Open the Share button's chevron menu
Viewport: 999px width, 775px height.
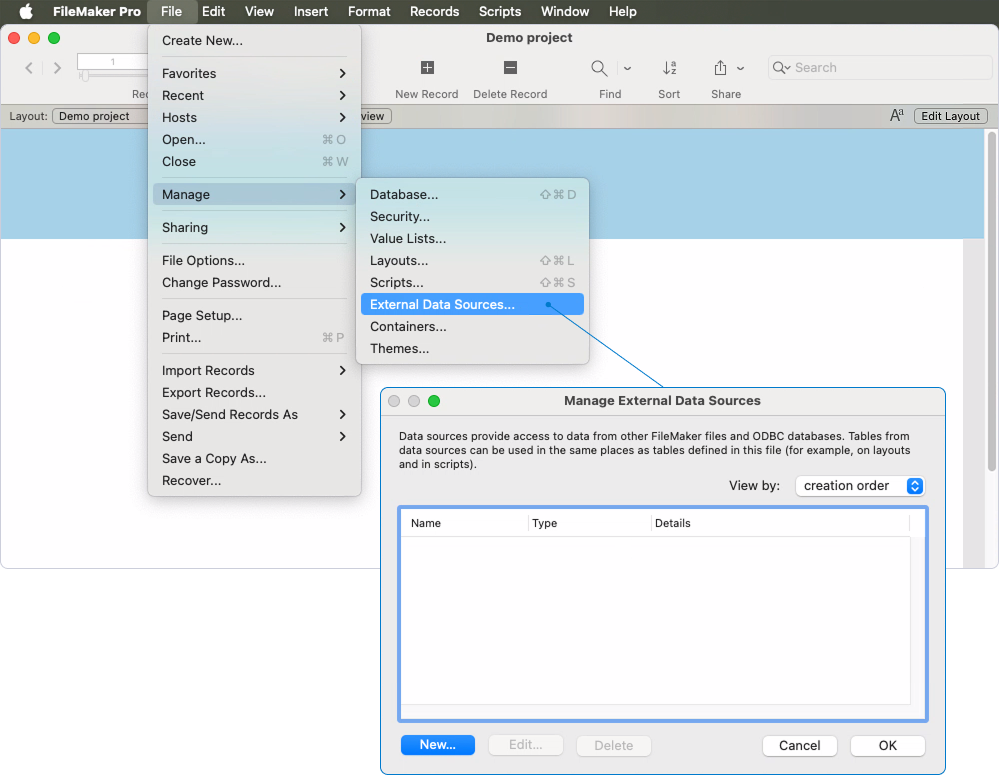point(741,68)
